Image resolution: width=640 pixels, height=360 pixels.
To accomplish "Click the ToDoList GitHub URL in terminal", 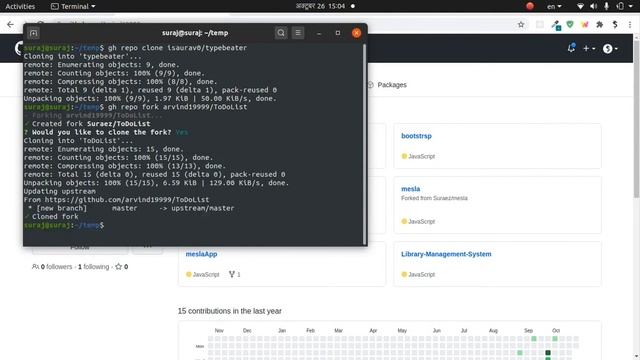I will (127, 200).
